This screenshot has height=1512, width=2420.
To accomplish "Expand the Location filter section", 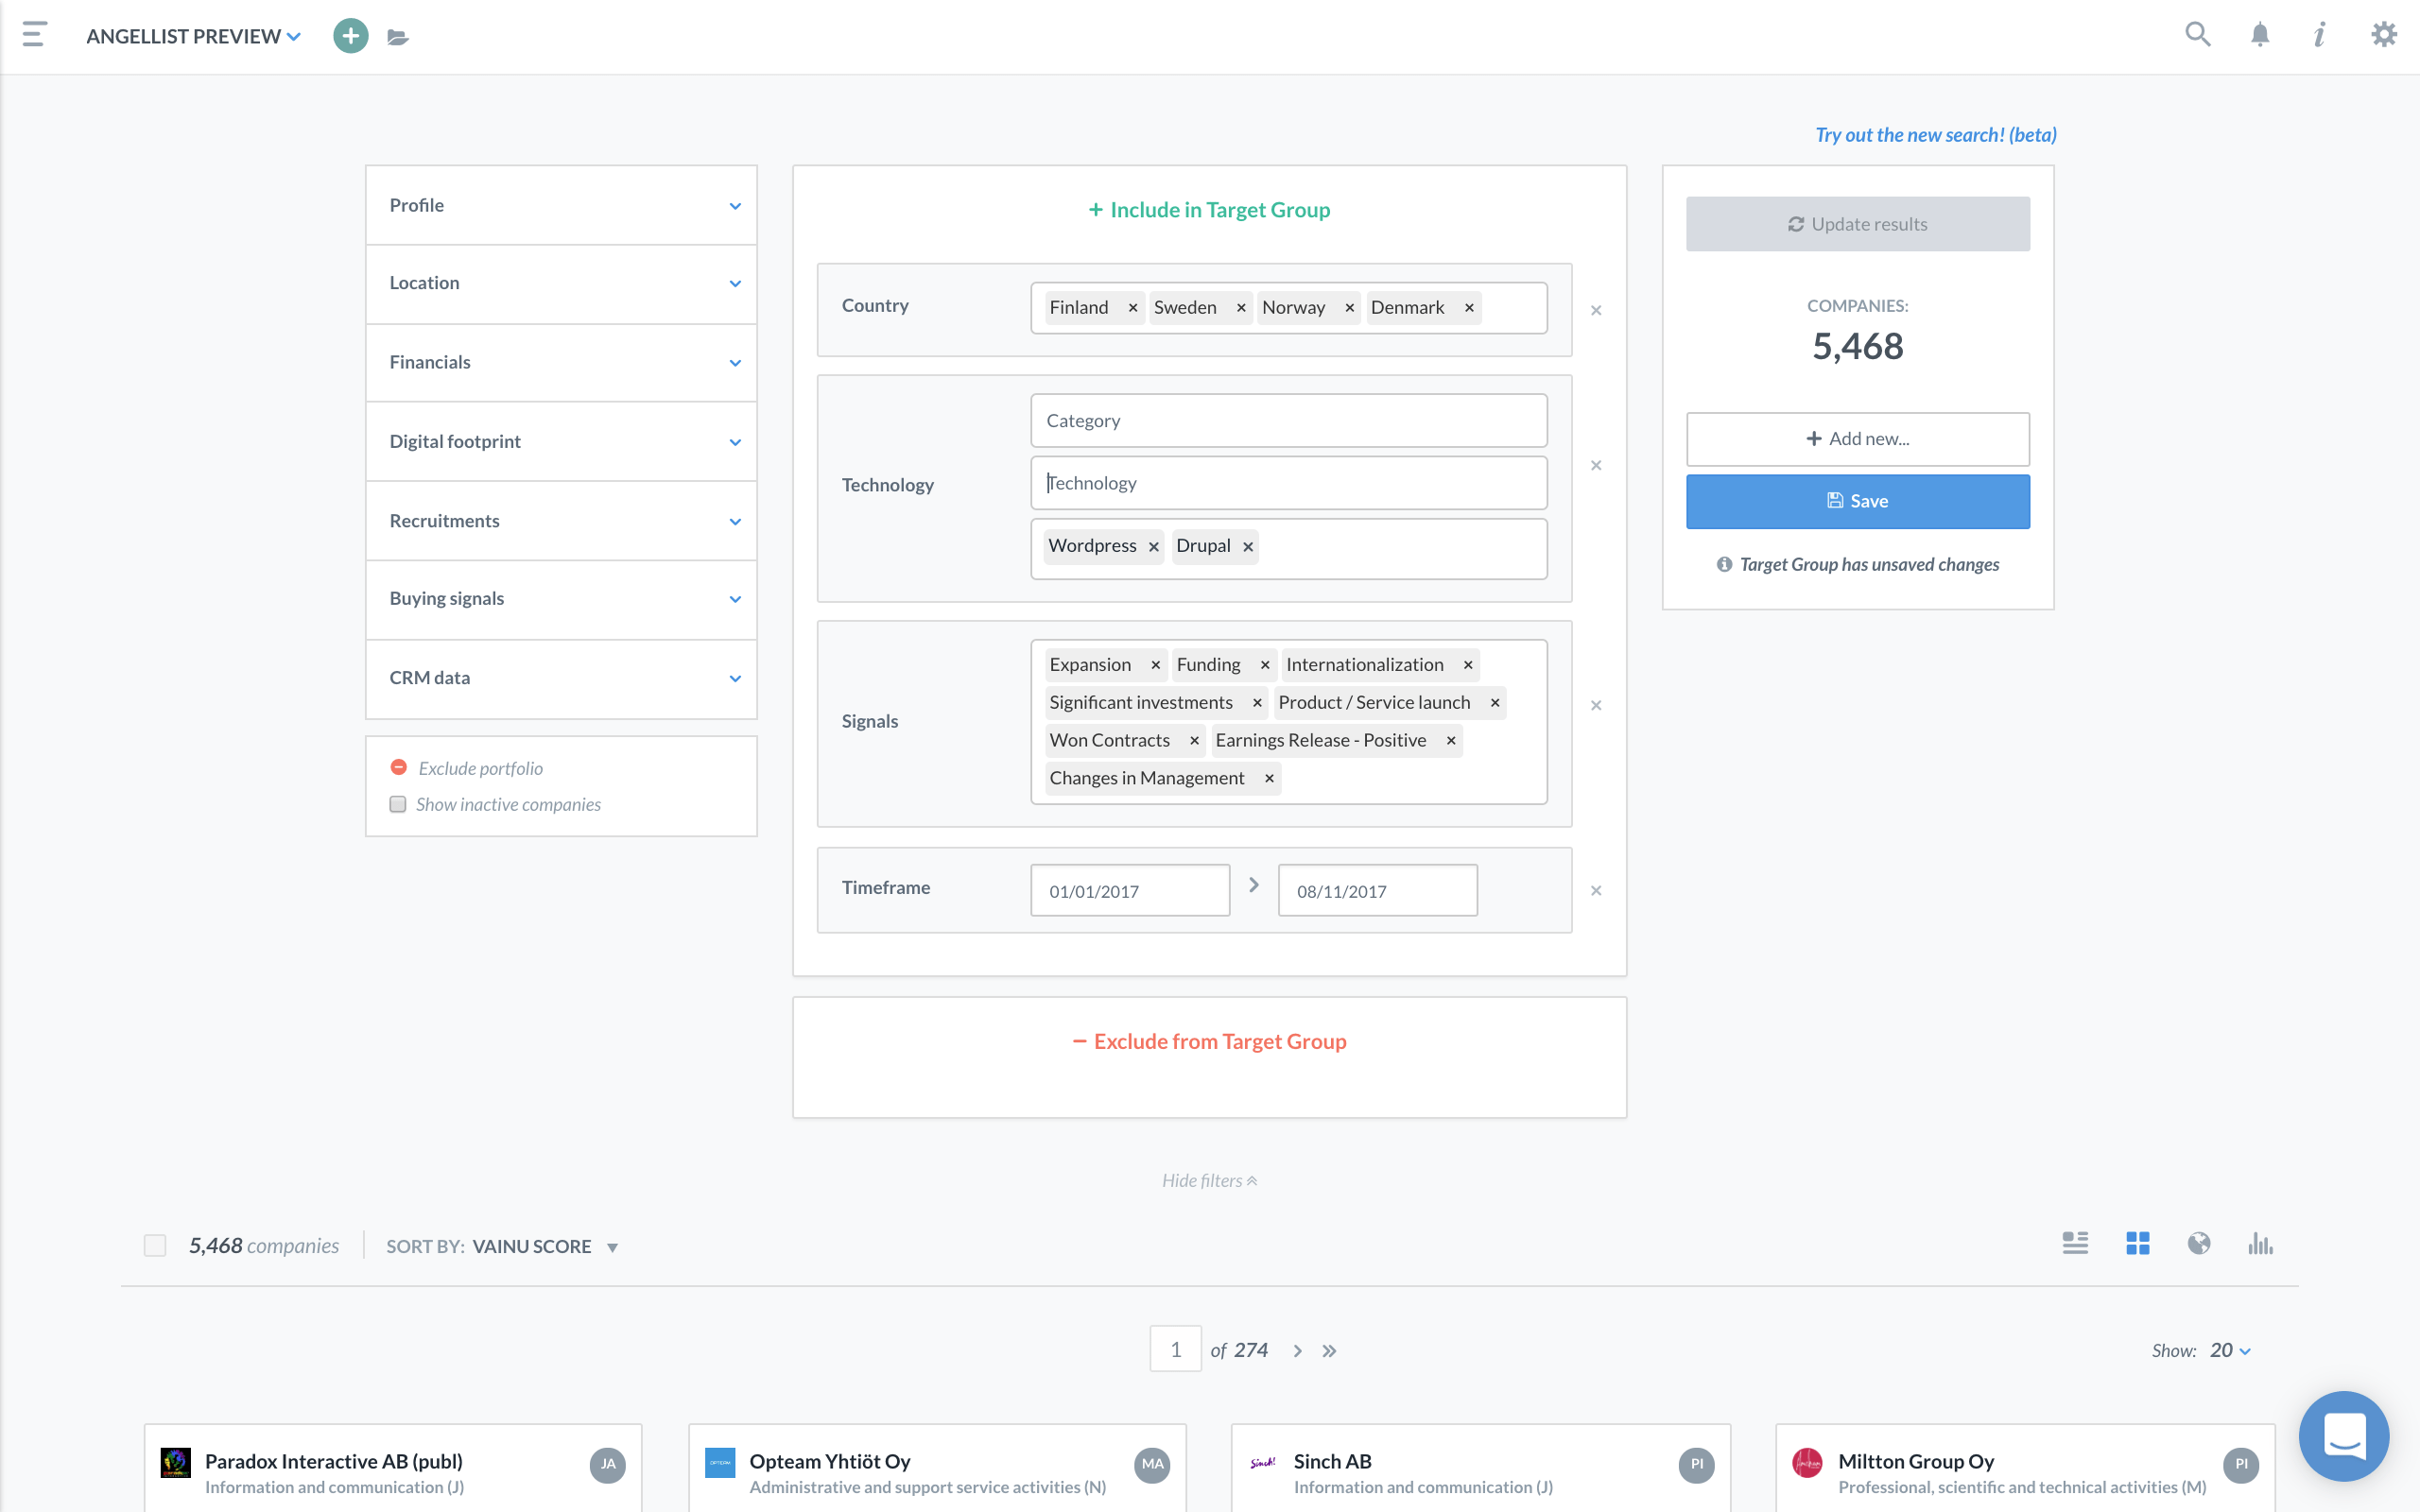I will click(x=561, y=283).
